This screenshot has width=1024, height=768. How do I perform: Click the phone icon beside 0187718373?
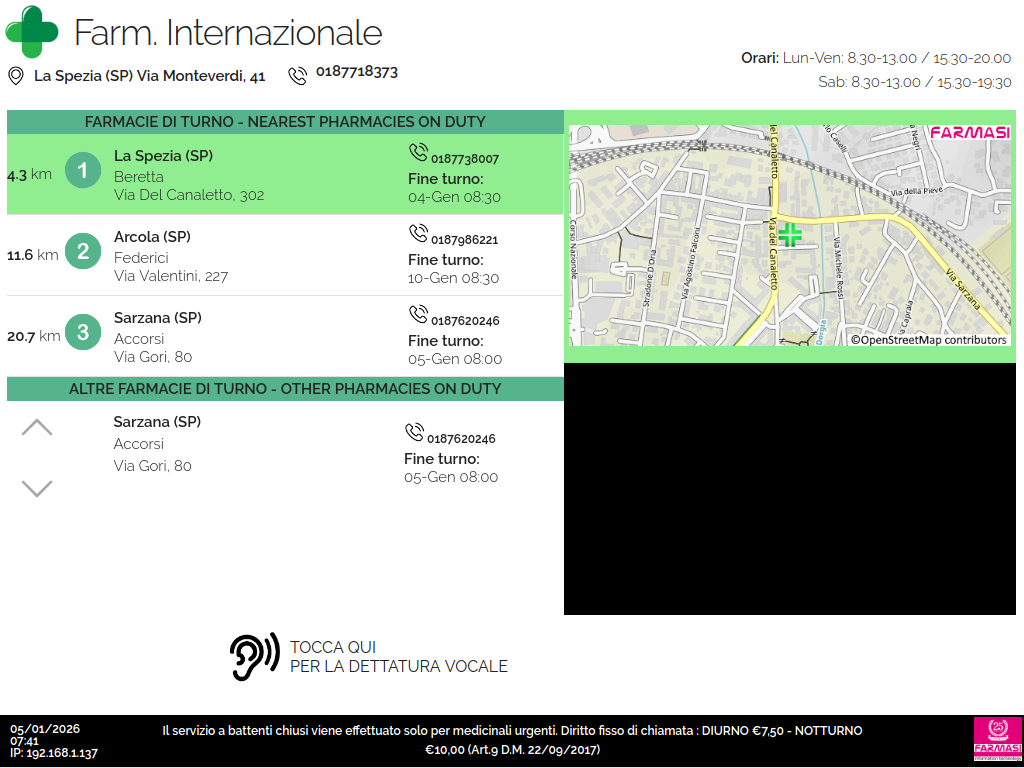(297, 76)
